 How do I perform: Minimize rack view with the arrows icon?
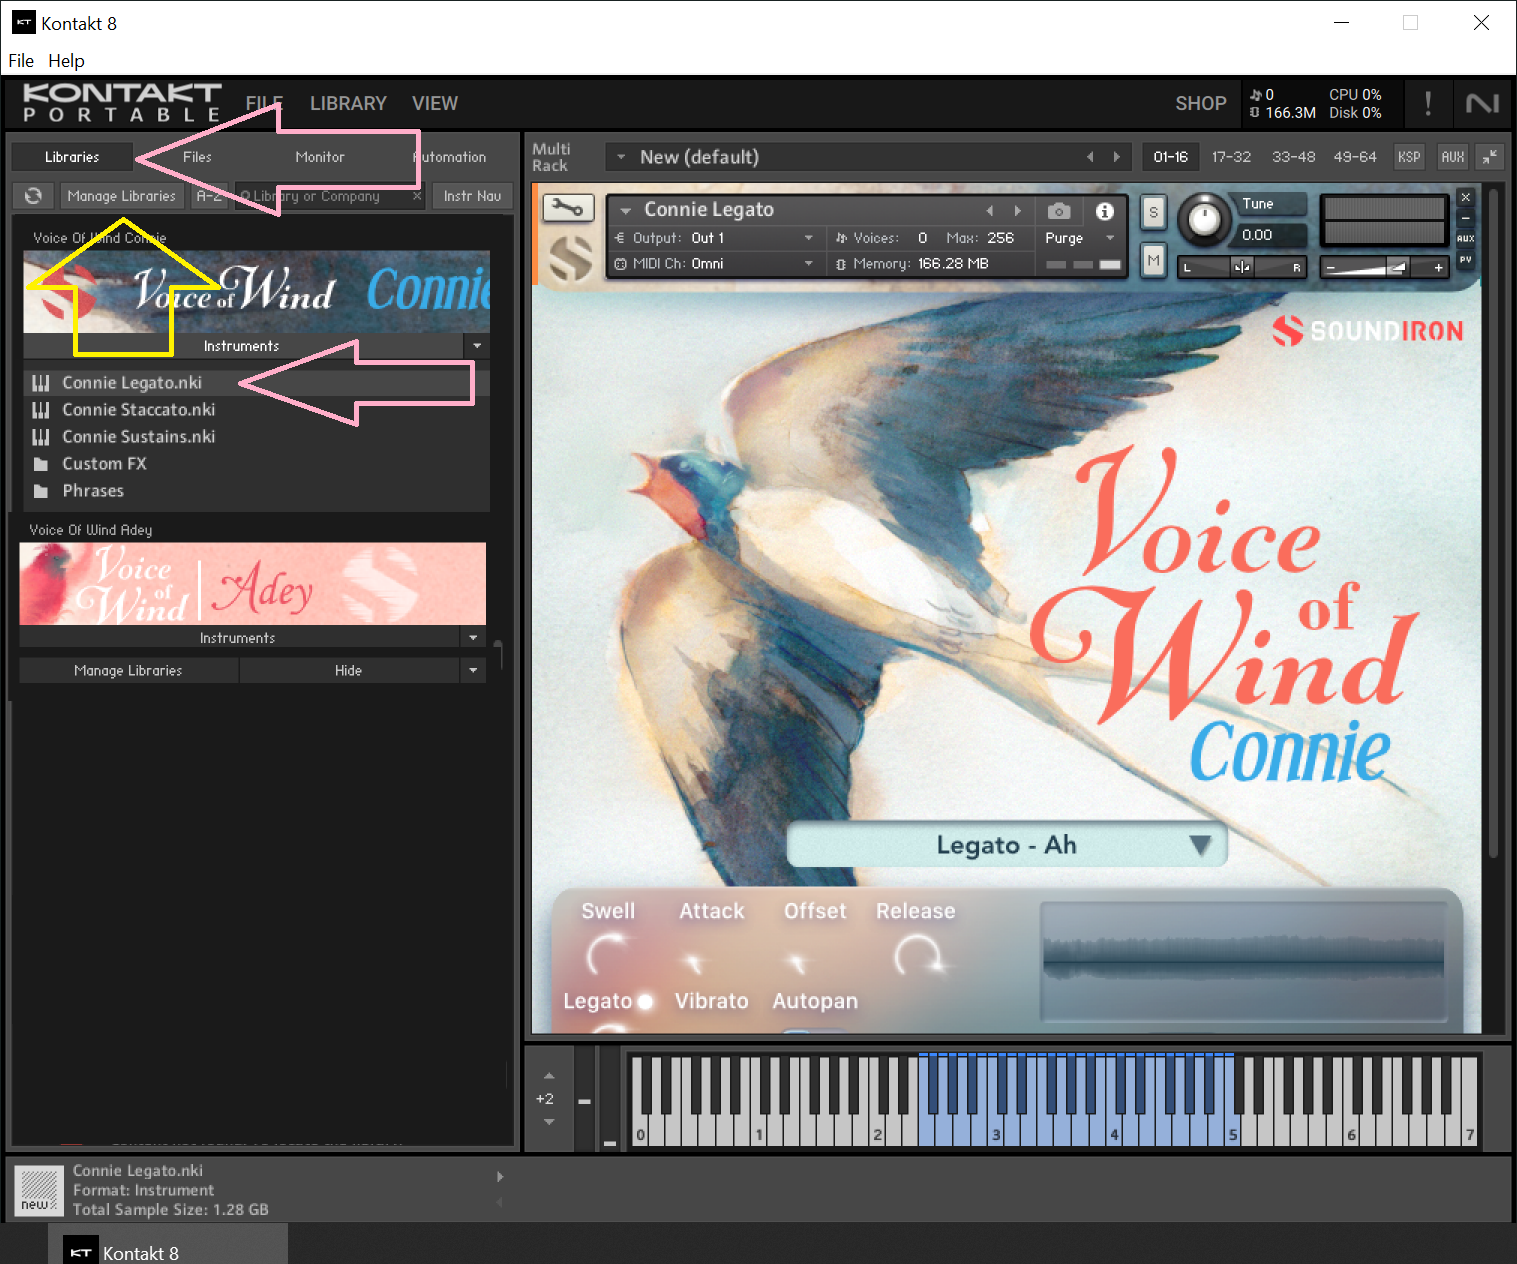click(1489, 157)
